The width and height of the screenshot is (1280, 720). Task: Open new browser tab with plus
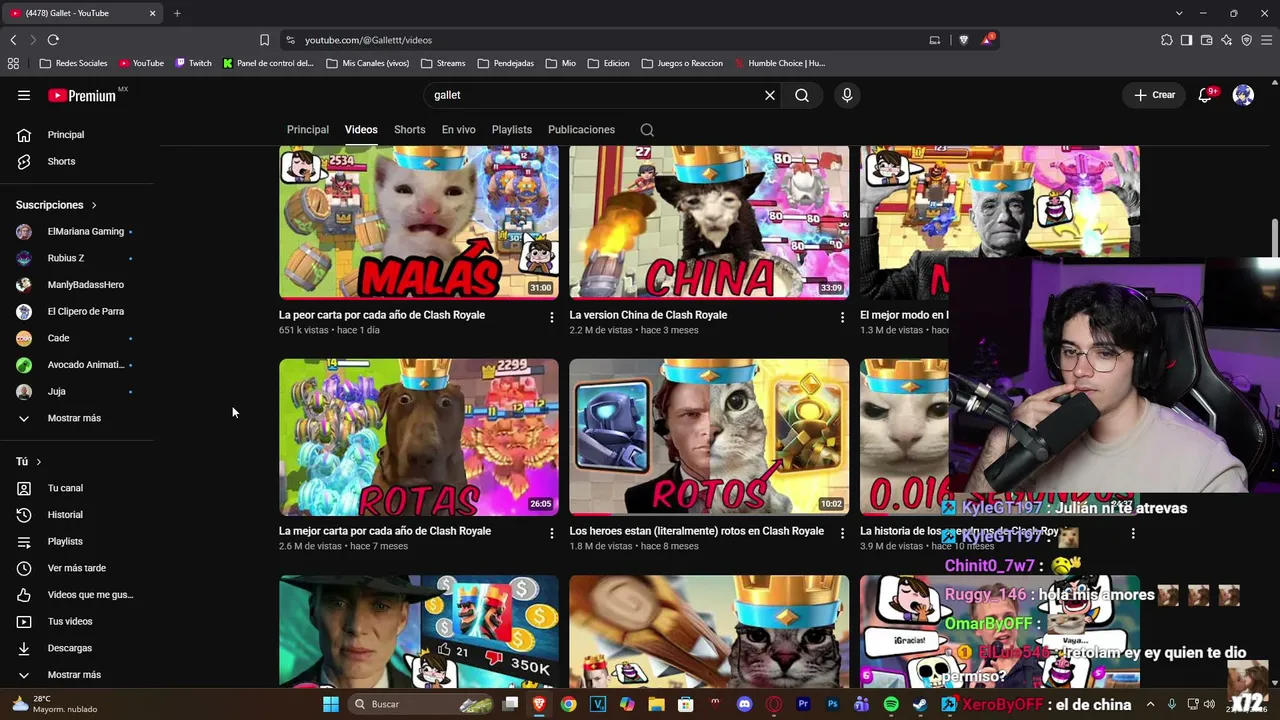pos(177,13)
